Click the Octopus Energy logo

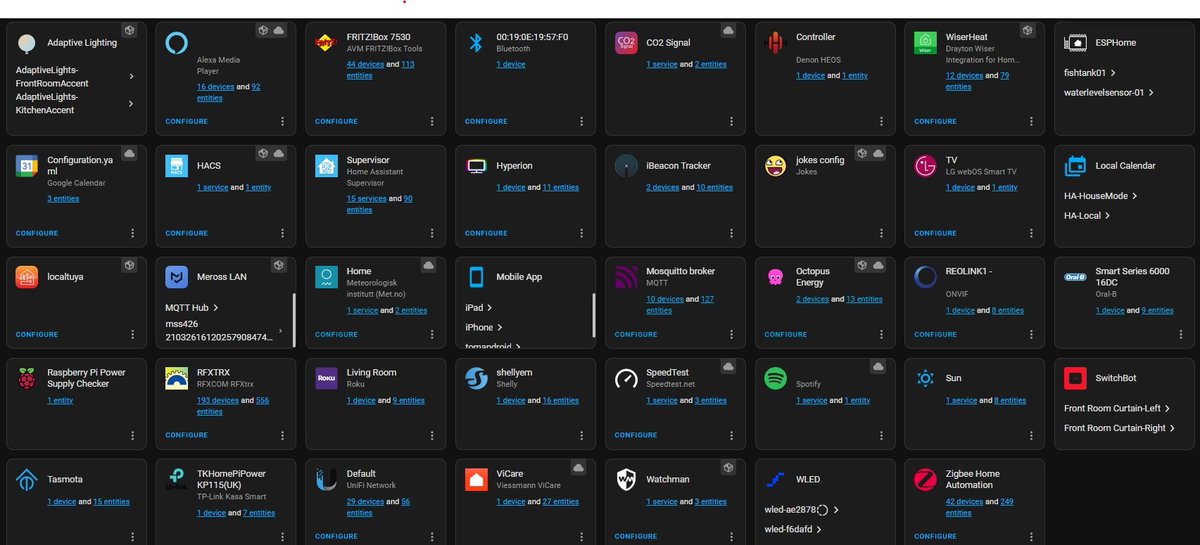(776, 277)
